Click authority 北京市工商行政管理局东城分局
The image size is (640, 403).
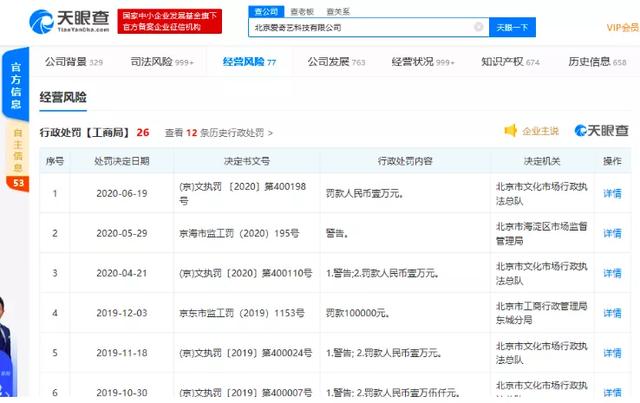tap(542, 313)
